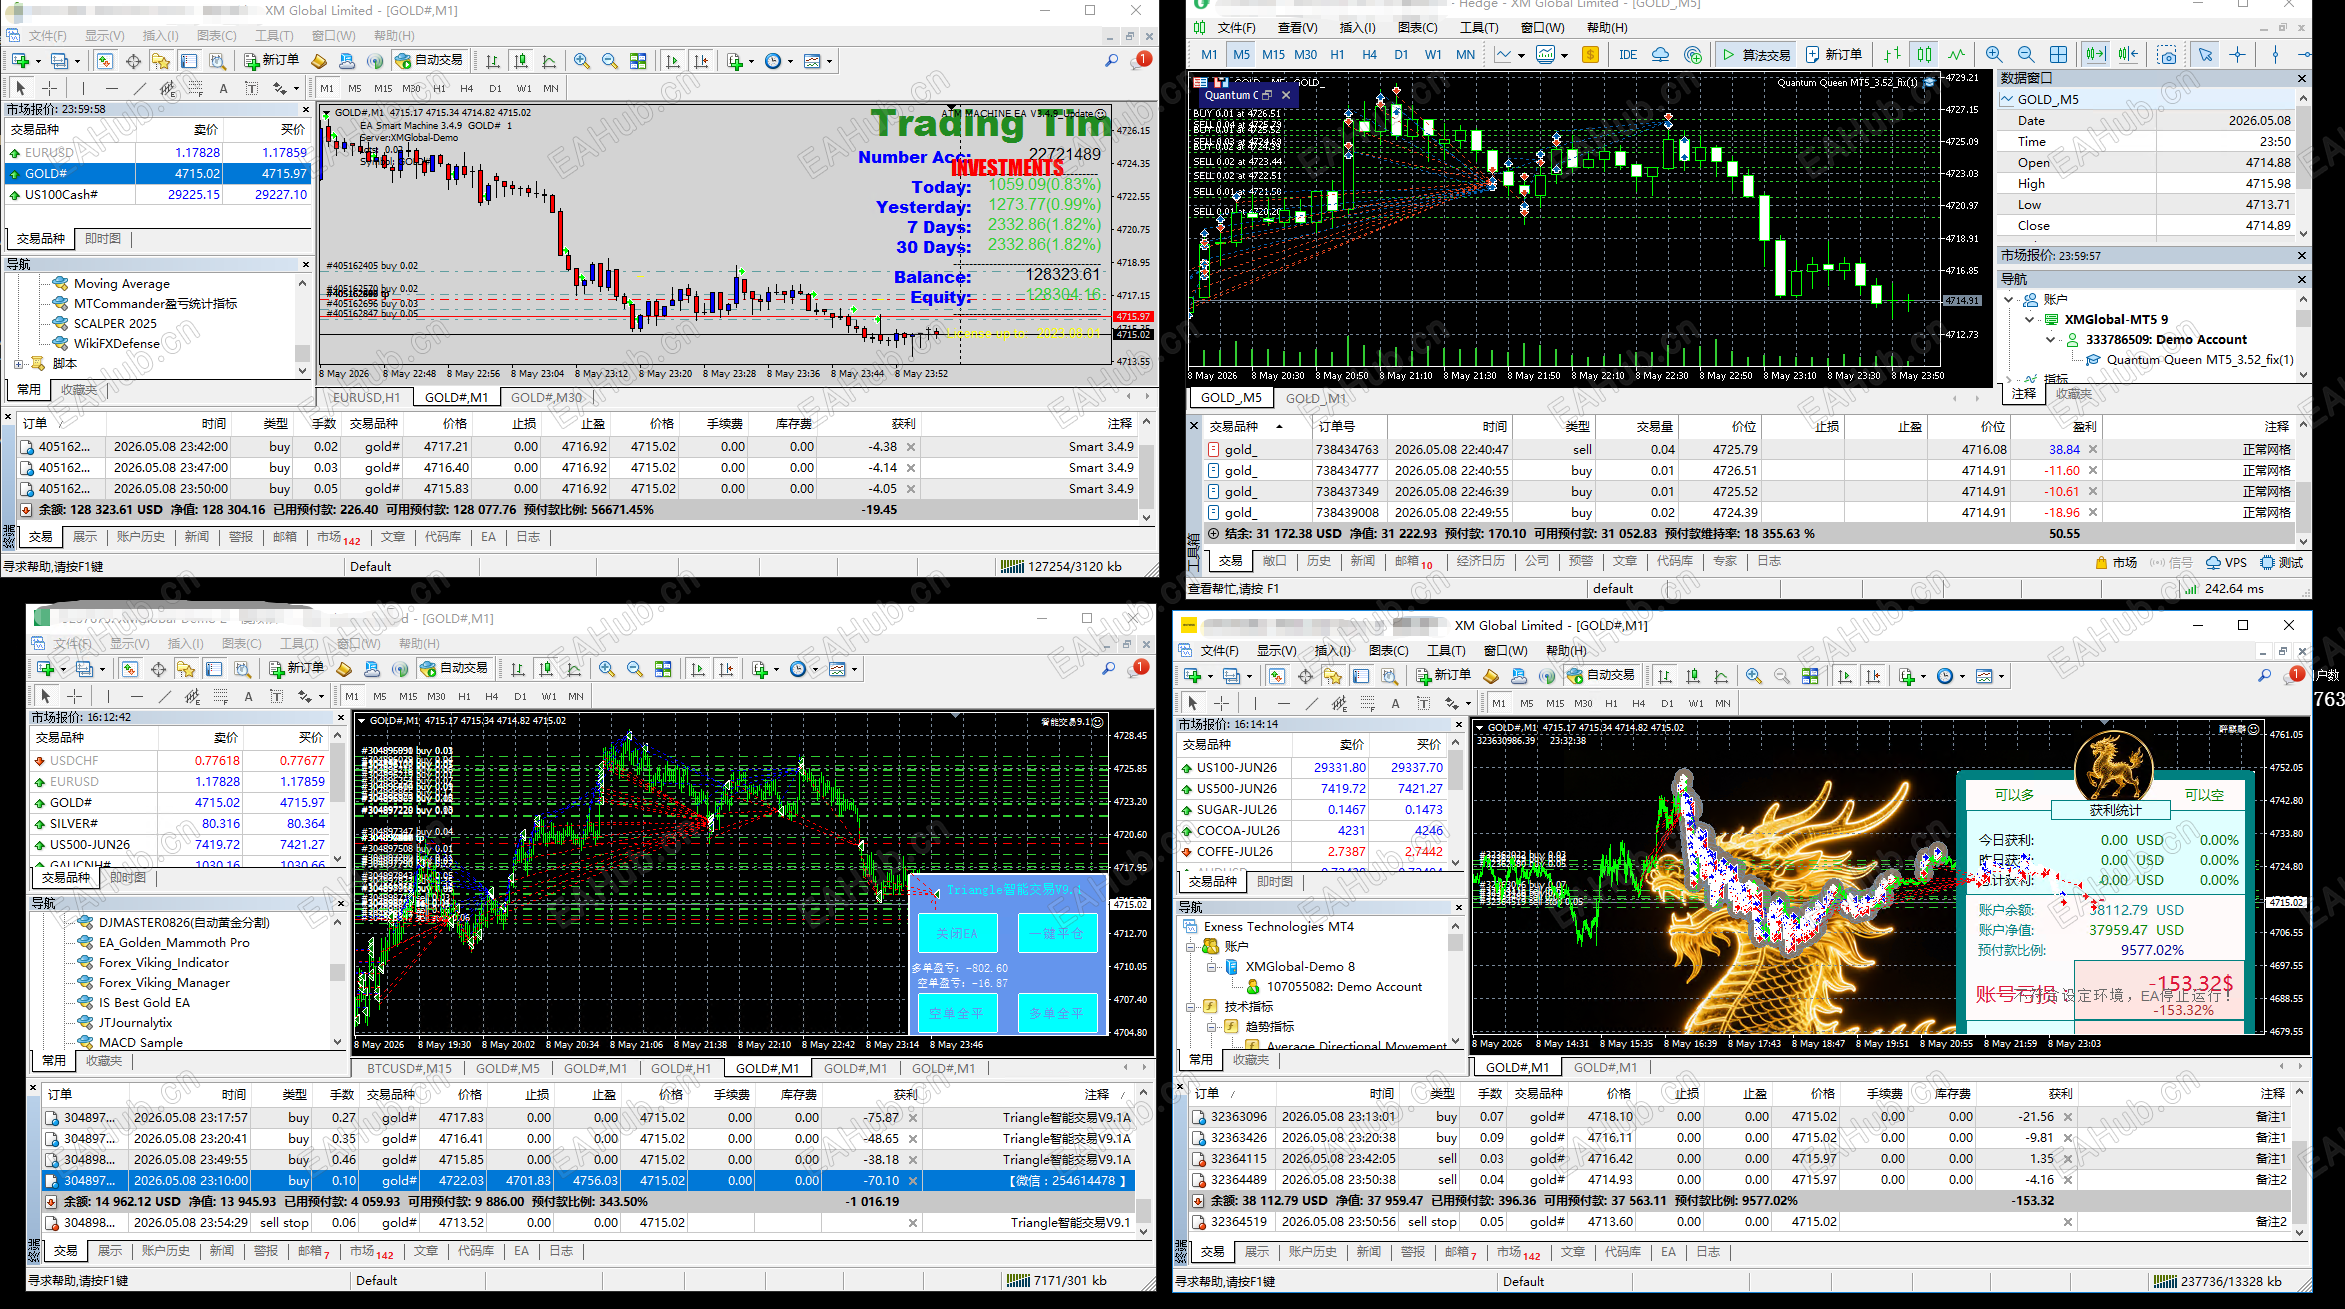Click 多单全平 button on Triangle EA panel

click(x=1058, y=1013)
